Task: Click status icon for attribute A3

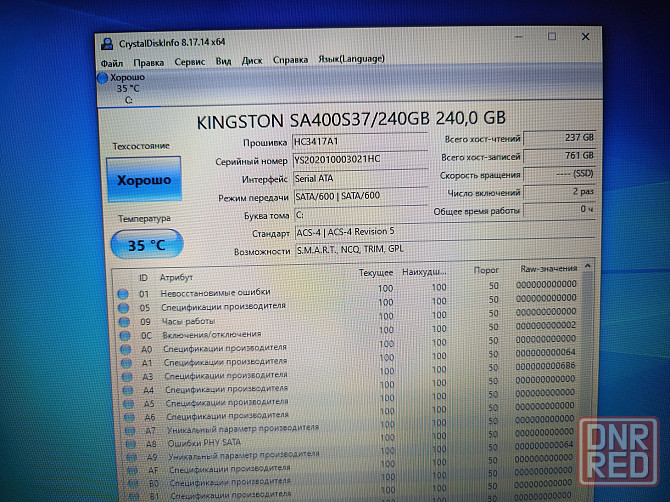Action: 127,377
